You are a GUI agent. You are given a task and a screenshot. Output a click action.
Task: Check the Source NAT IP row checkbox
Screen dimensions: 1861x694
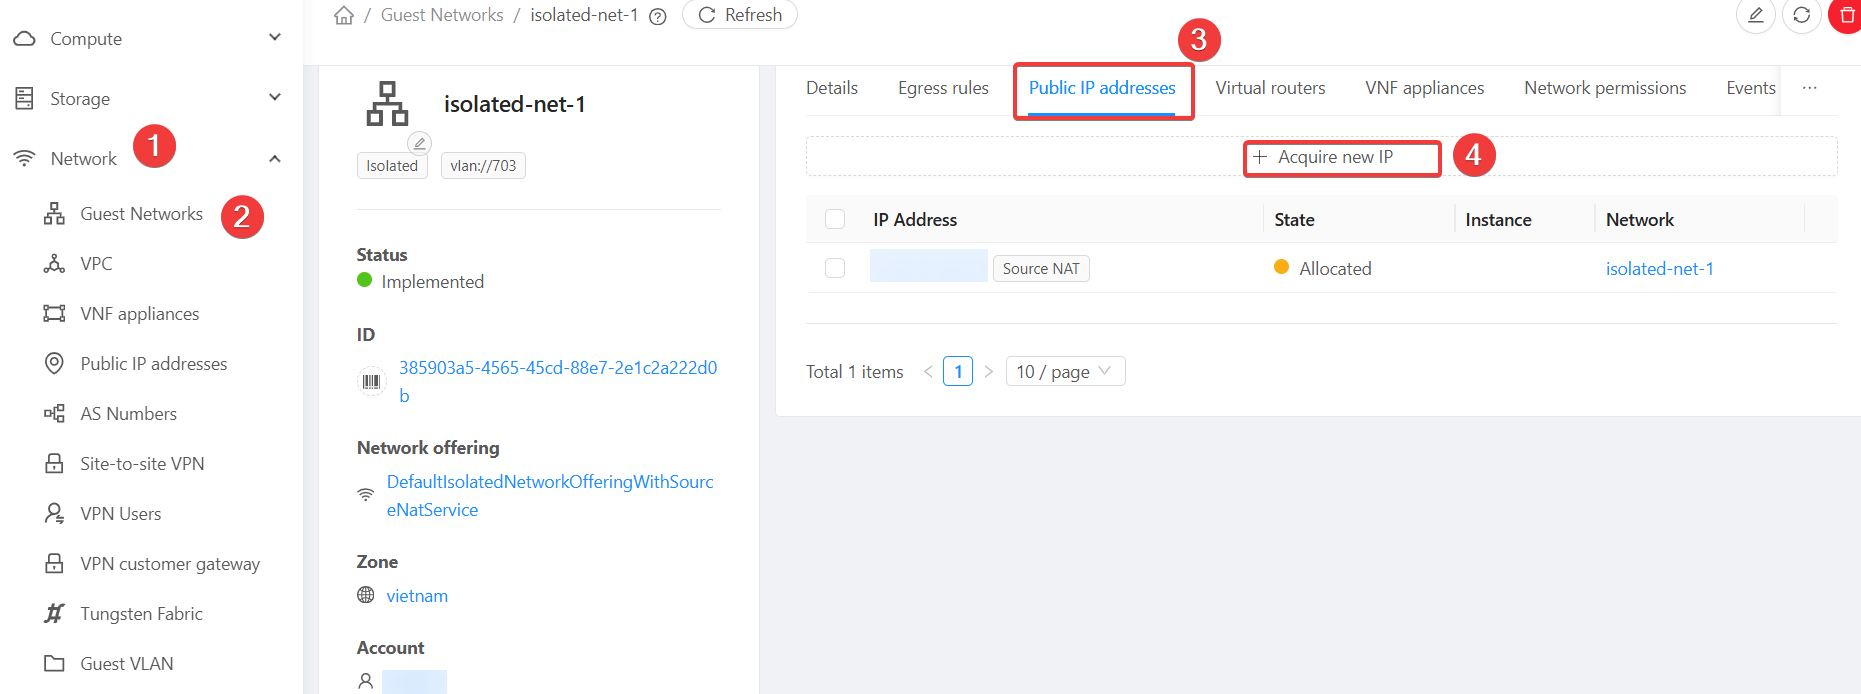coord(835,268)
